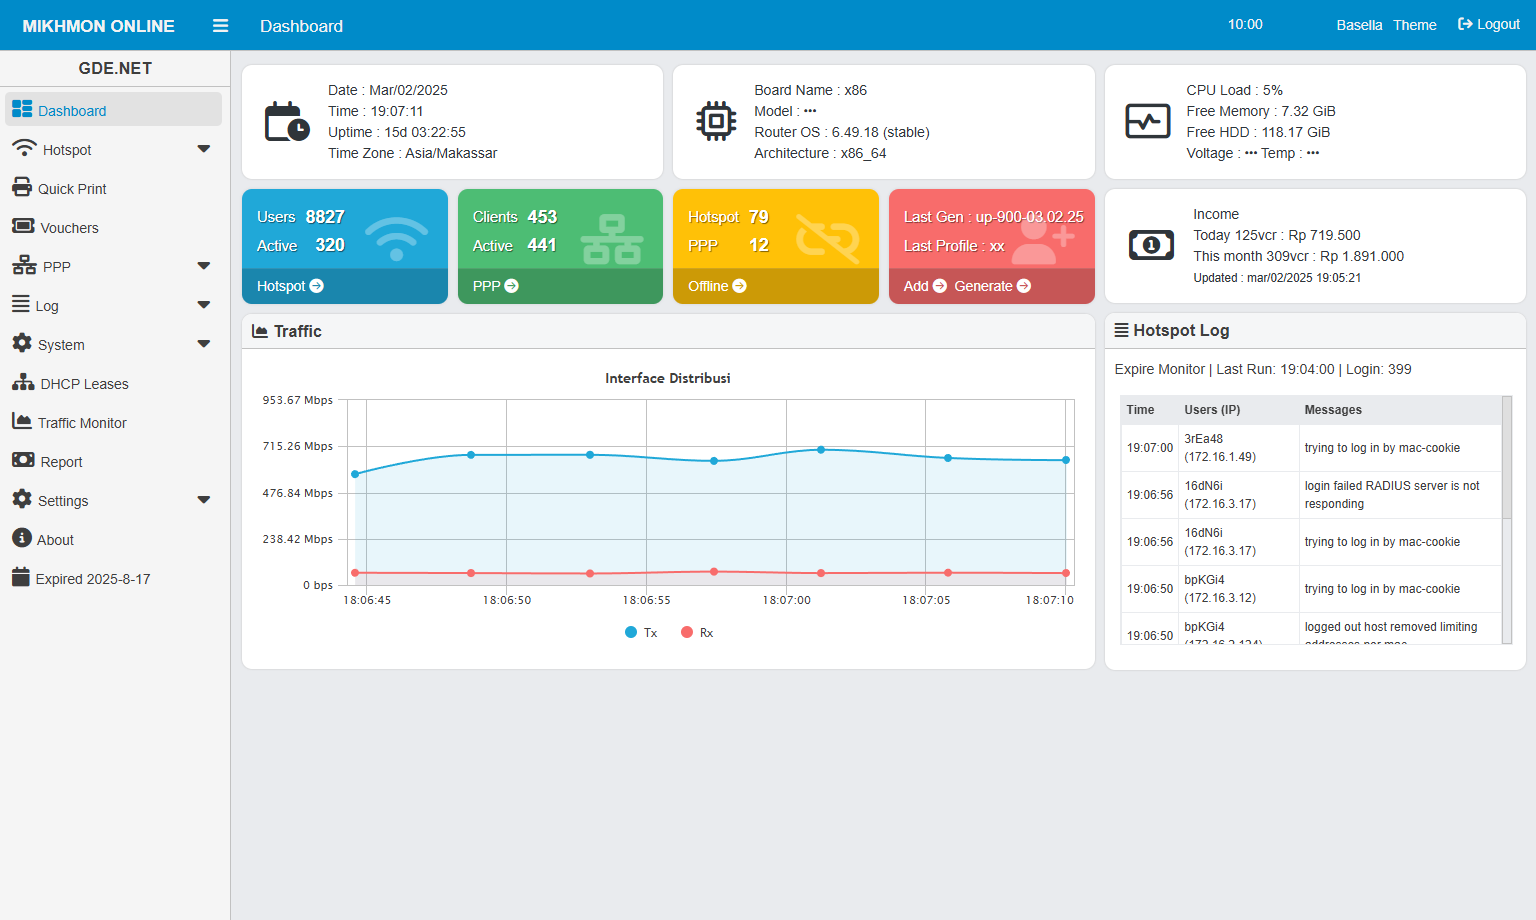The image size is (1536, 920).
Task: Open the Dashboard sidebar item
Action: coord(72,111)
